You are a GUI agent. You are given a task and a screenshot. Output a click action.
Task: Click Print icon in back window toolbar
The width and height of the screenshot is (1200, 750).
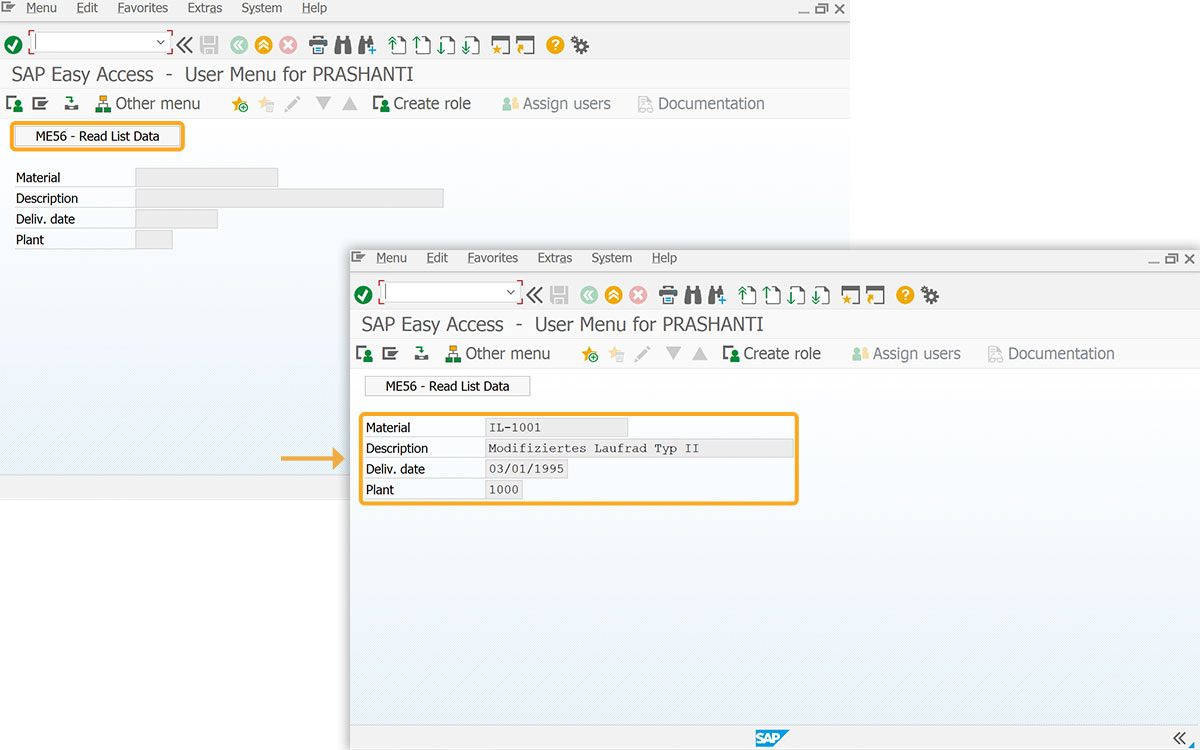[x=318, y=45]
